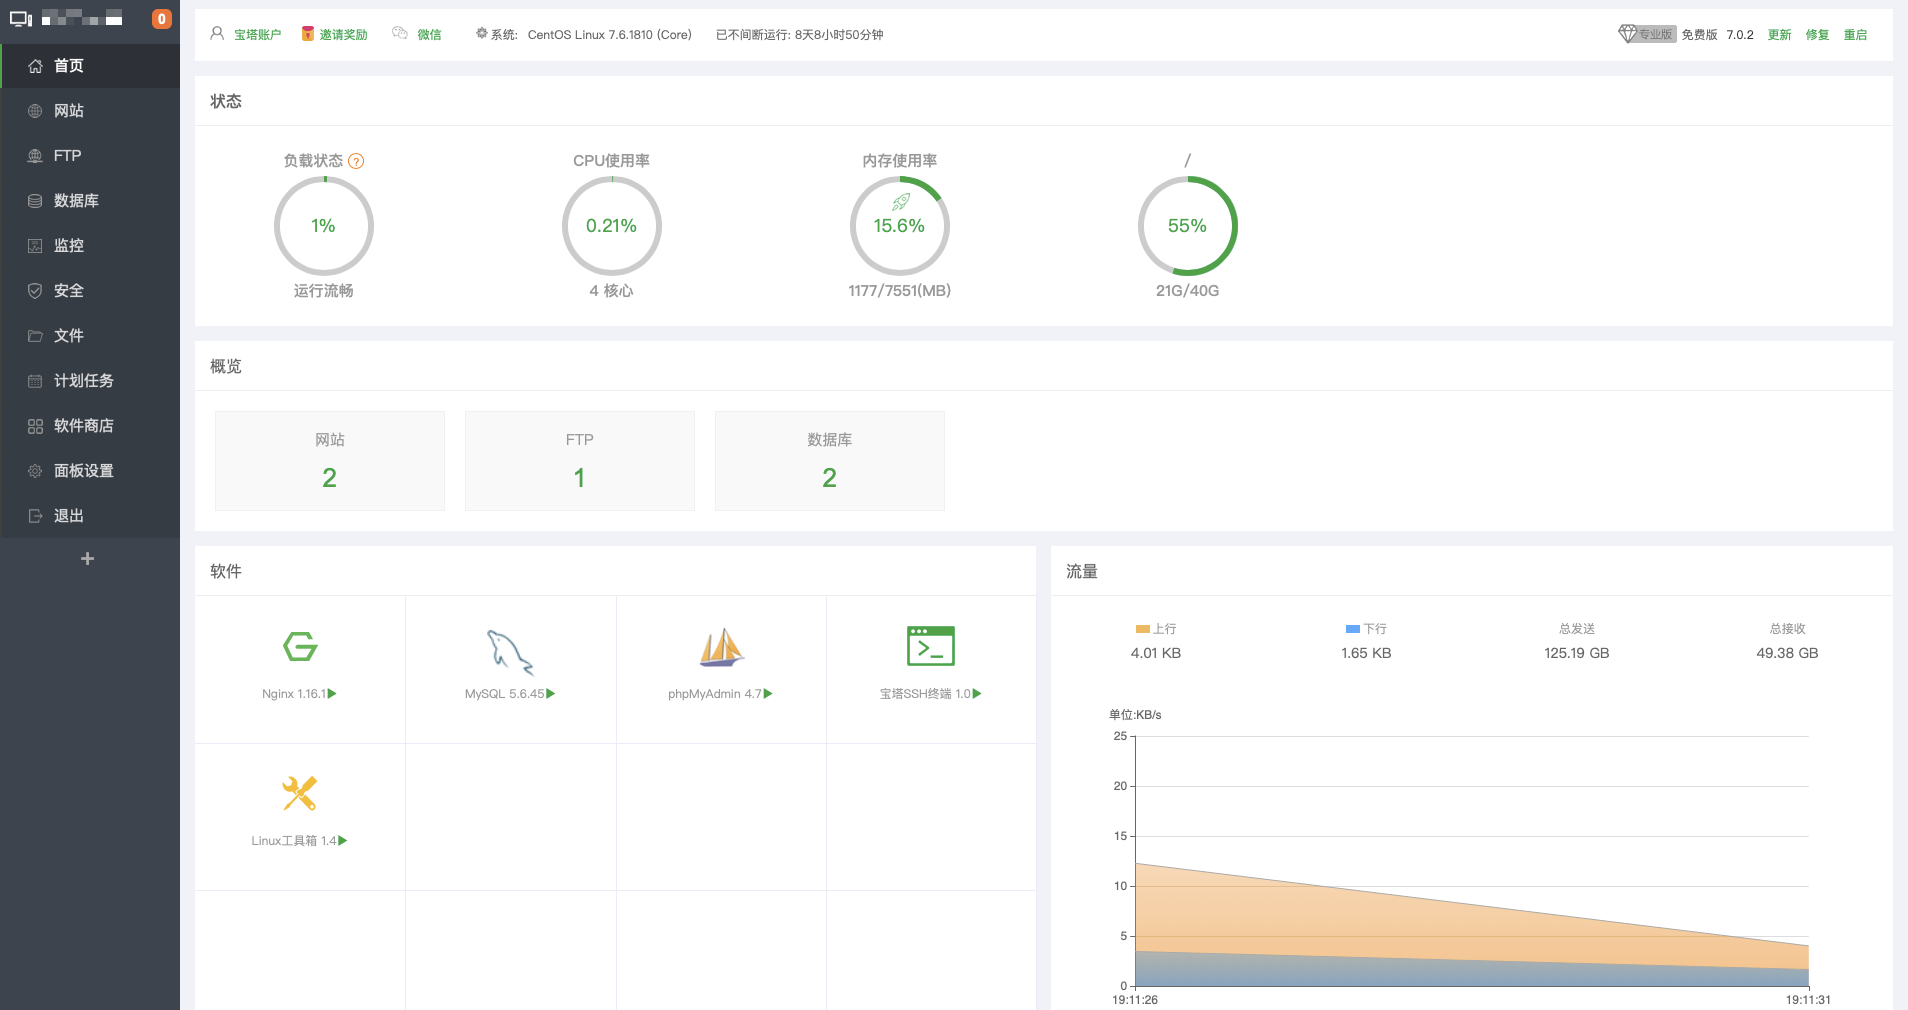Click the 负载状态 1% gauge
This screenshot has height=1010, width=1908.
[x=324, y=226]
